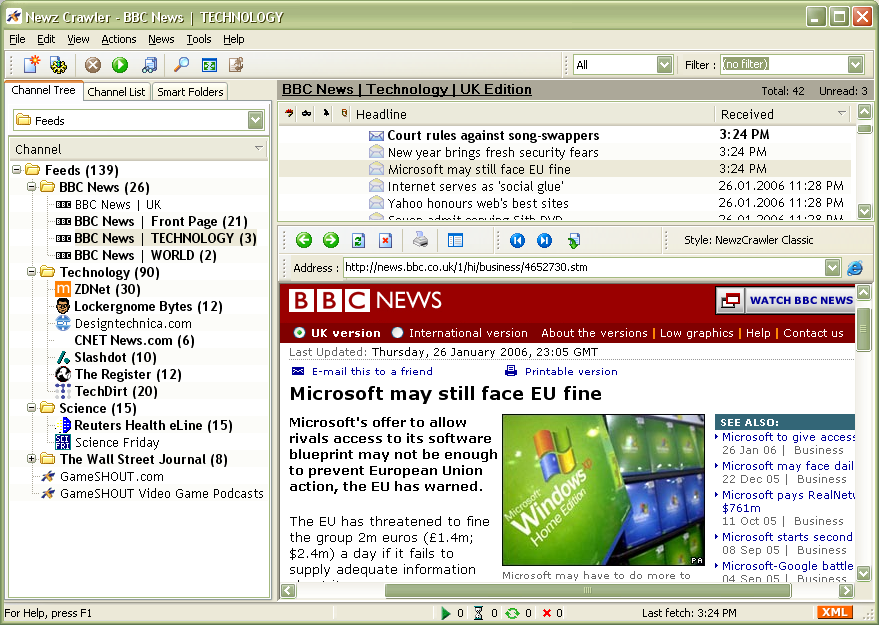
Task: Click the orange XML button in status bar
Action: pos(835,613)
